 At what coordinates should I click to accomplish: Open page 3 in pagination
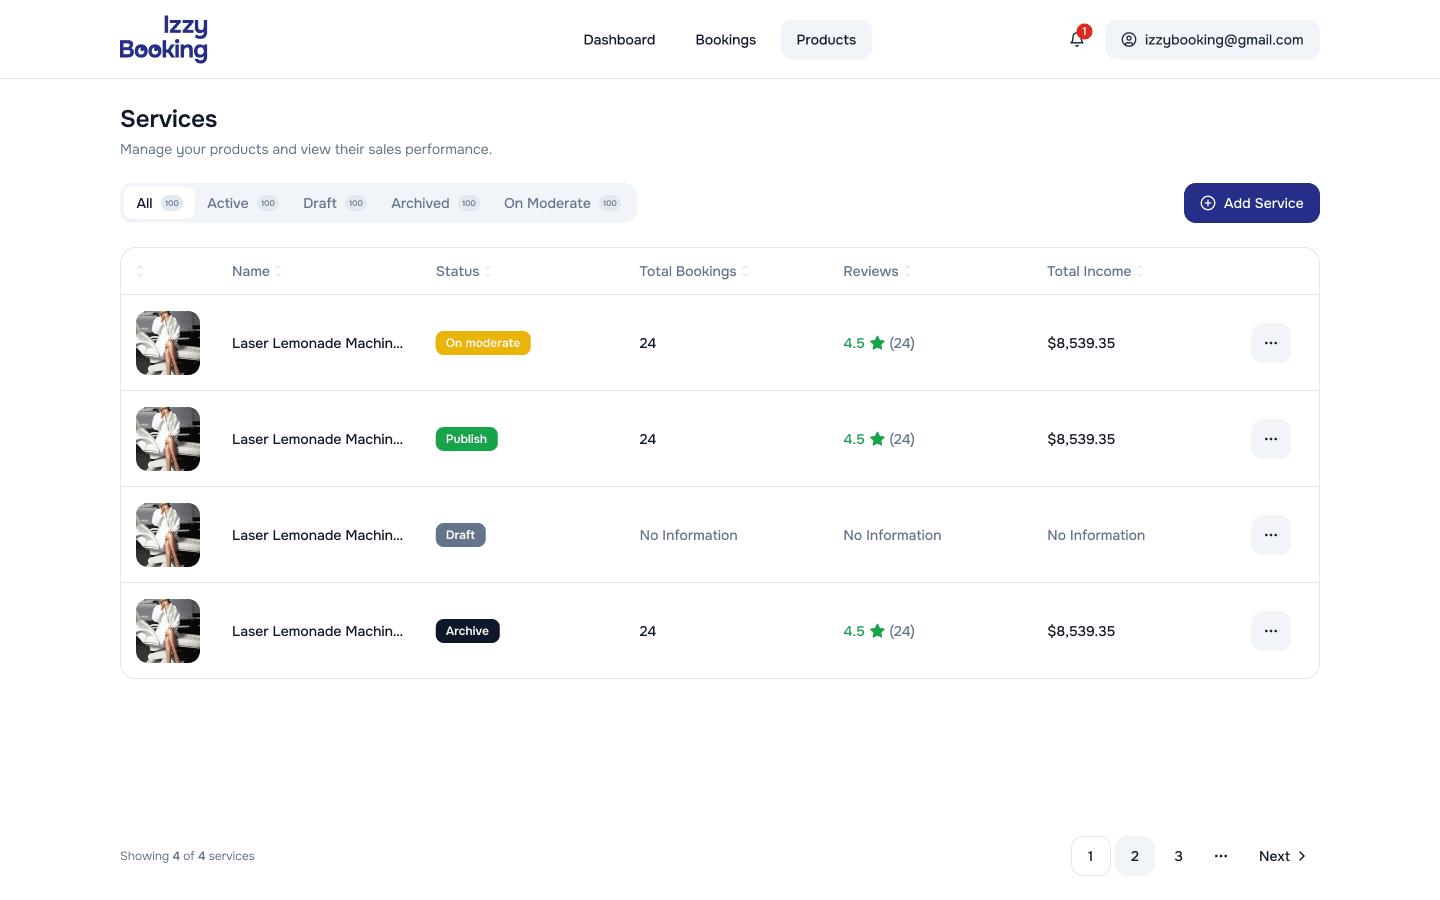coord(1178,856)
